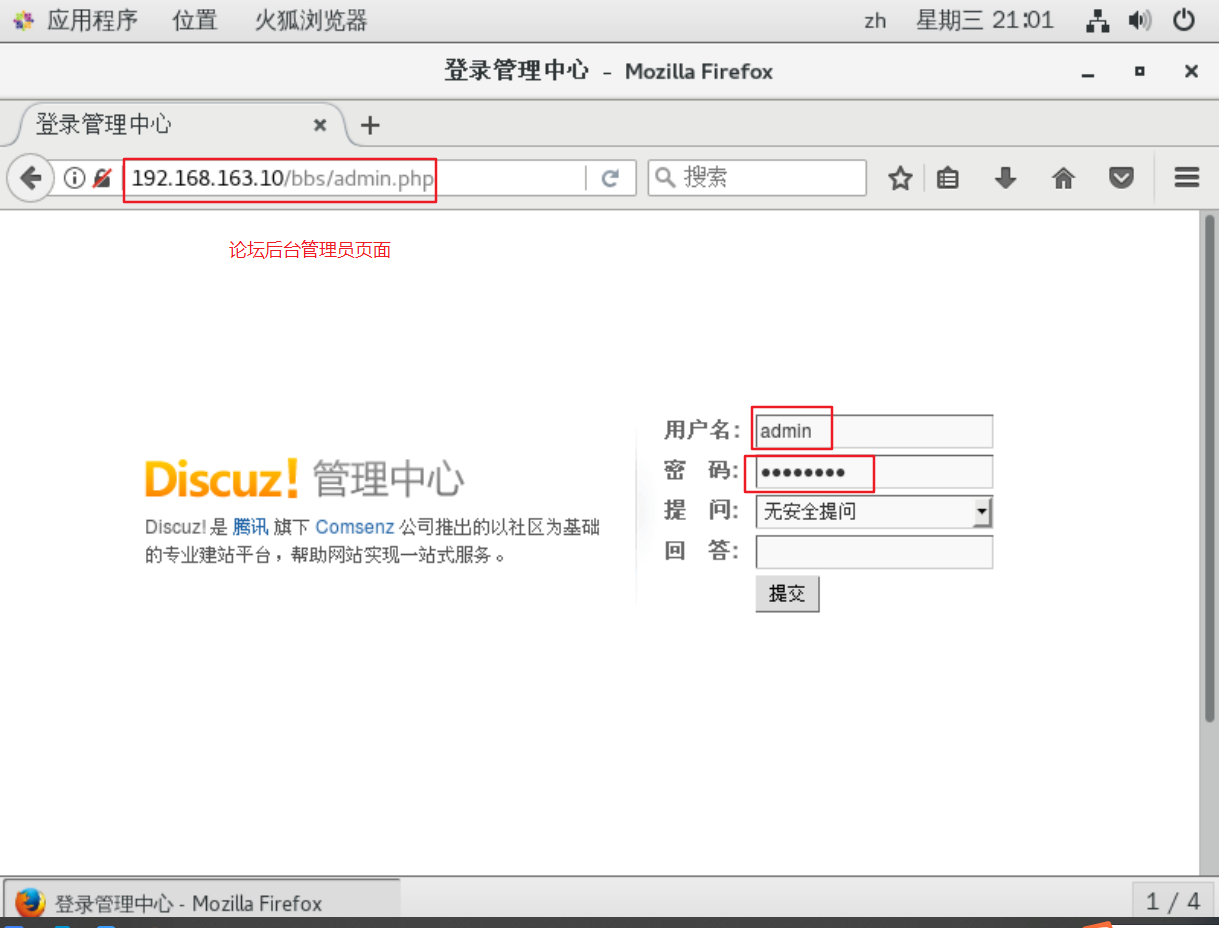Maximize the Firefox window
This screenshot has height=928, width=1219.
point(1139,72)
